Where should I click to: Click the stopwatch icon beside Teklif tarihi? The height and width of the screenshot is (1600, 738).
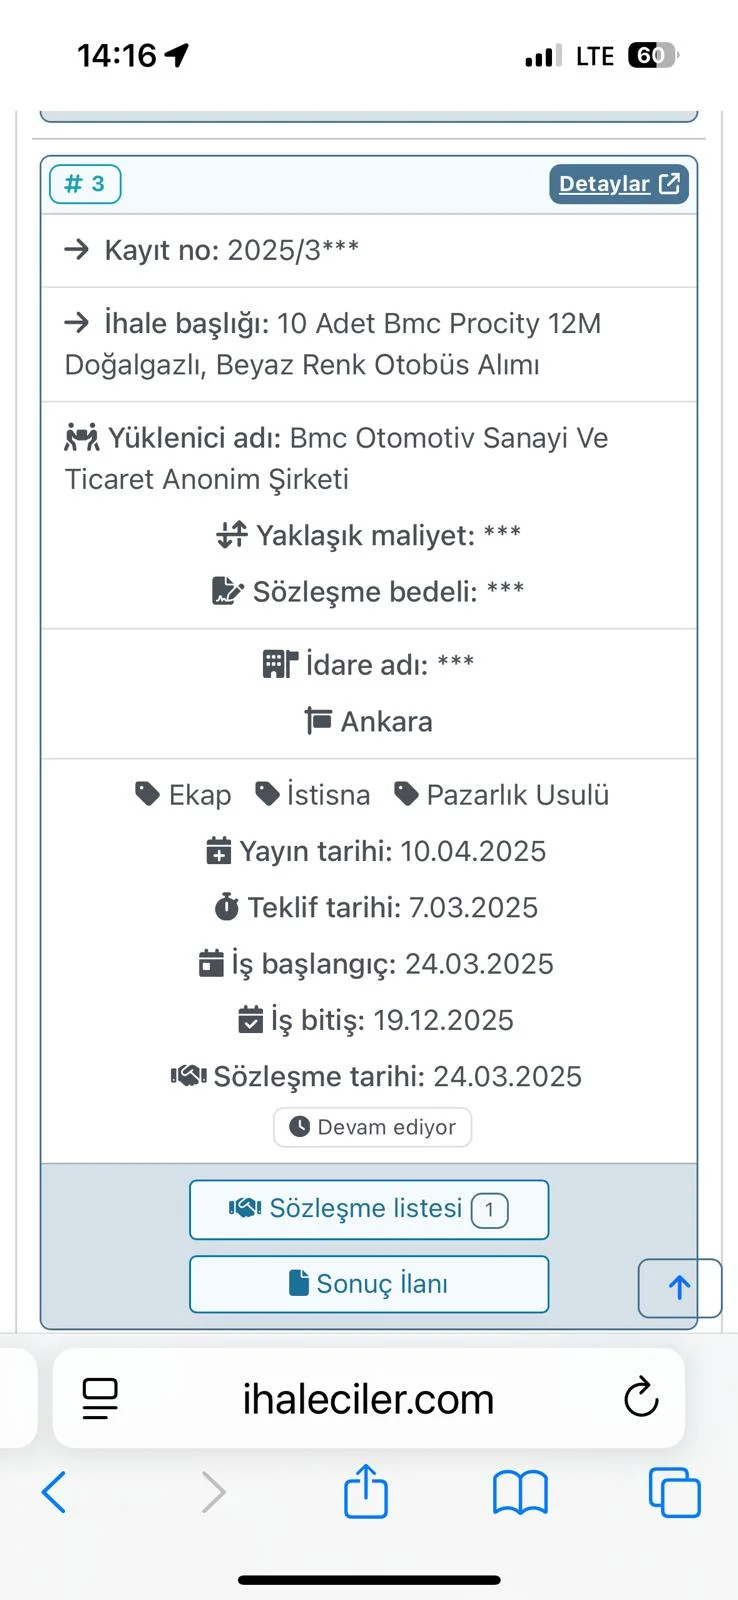pos(227,907)
